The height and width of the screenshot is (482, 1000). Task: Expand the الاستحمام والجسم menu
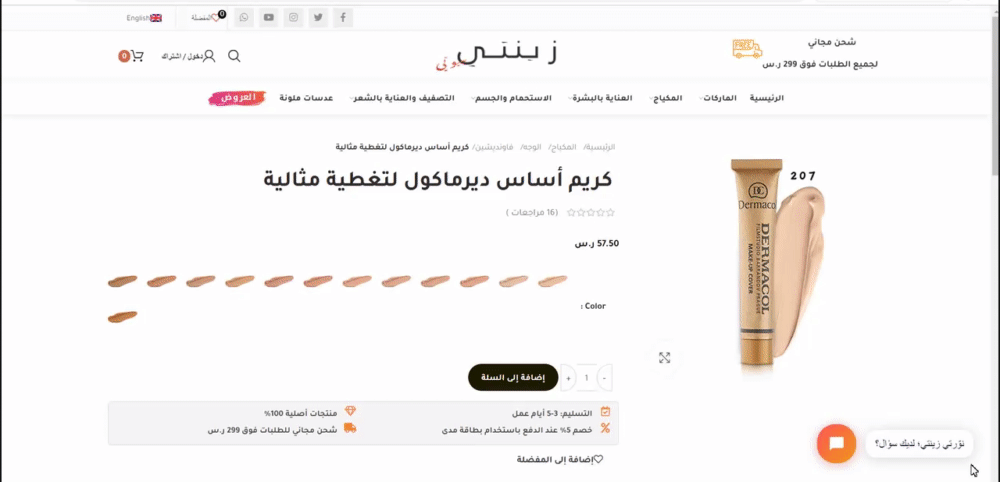(x=511, y=98)
